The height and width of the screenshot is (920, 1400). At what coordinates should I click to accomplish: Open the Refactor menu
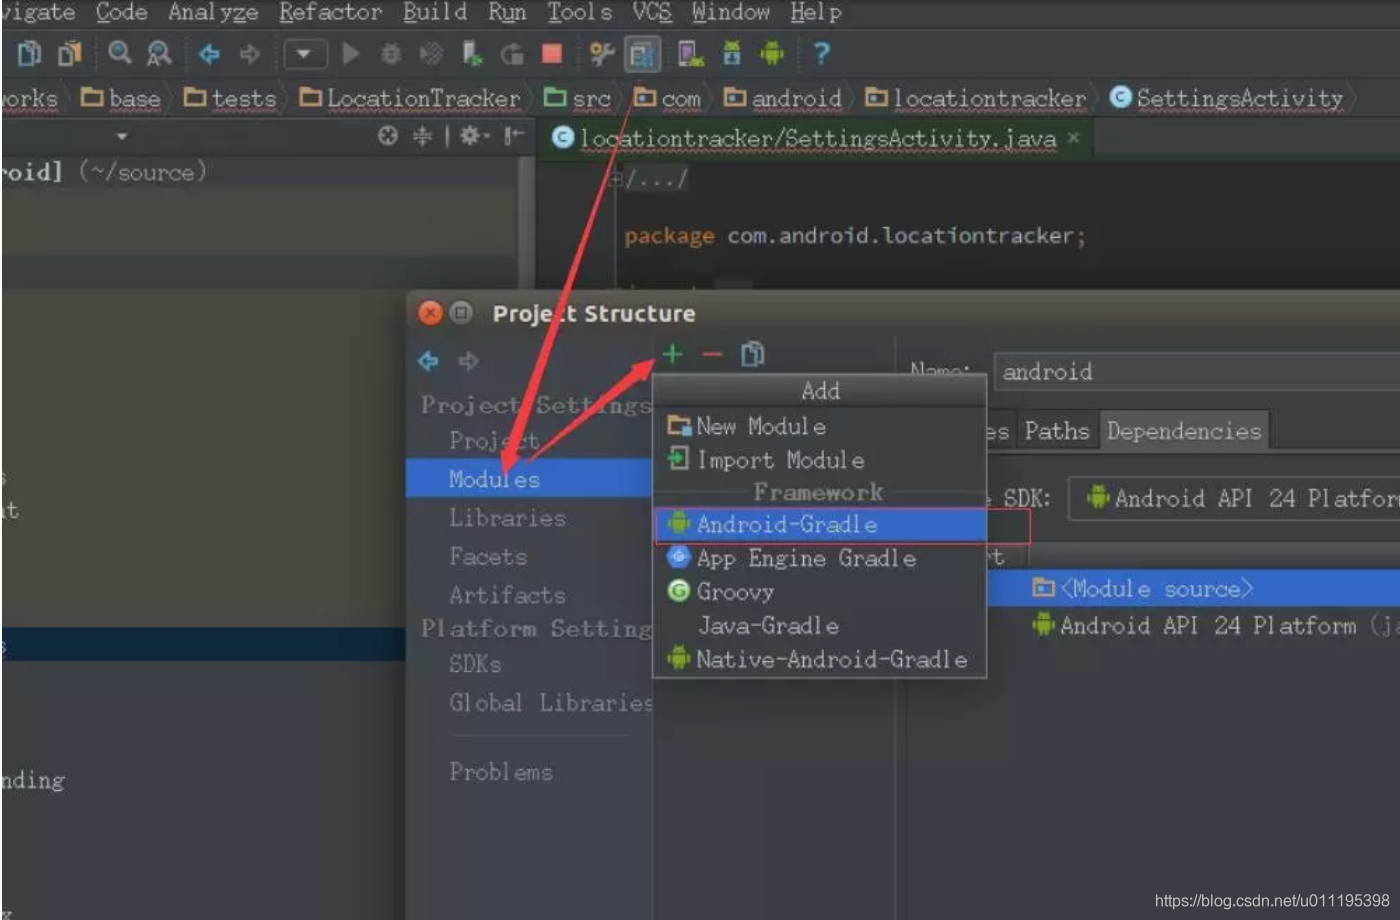coord(330,12)
